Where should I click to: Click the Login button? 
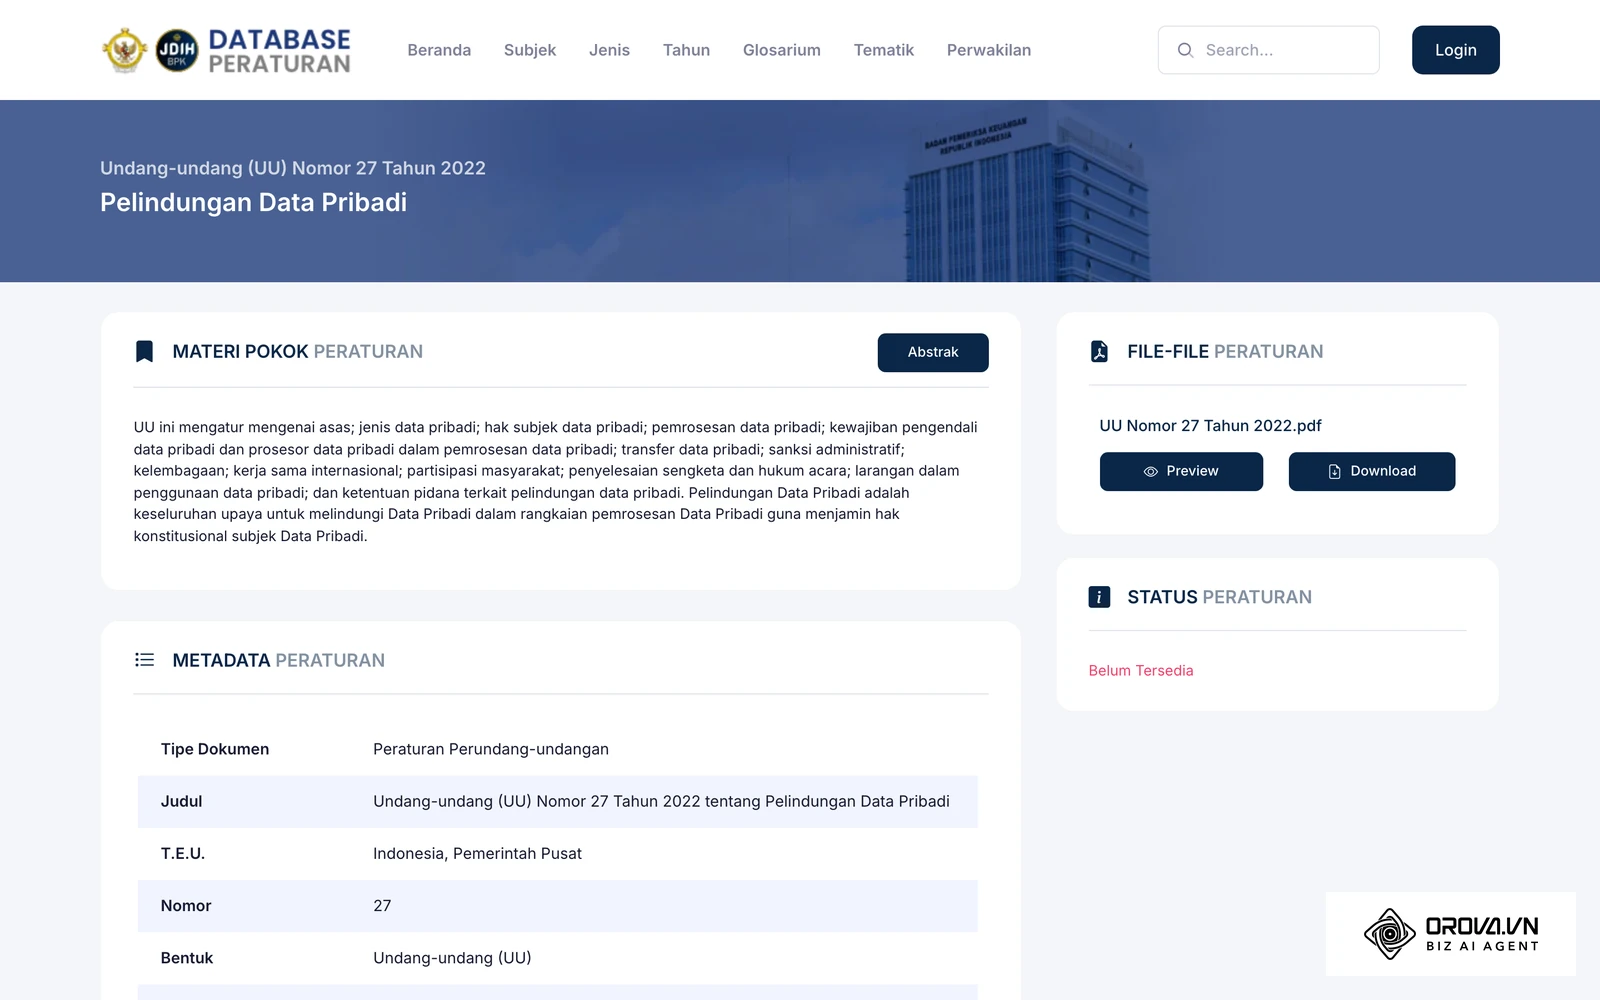point(1456,50)
